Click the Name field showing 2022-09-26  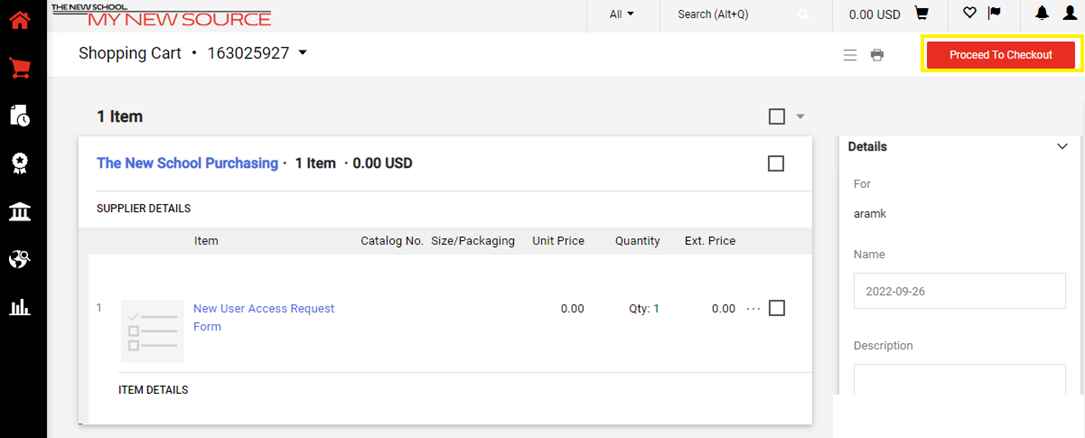(960, 291)
